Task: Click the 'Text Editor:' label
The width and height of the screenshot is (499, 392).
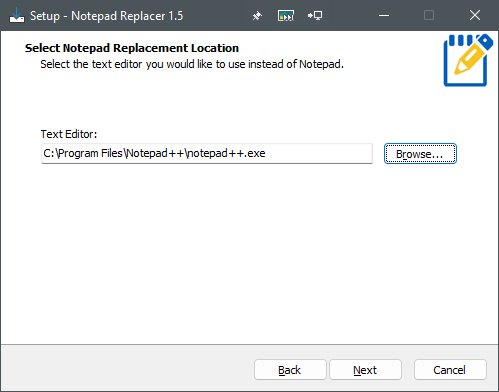Action: click(x=69, y=134)
